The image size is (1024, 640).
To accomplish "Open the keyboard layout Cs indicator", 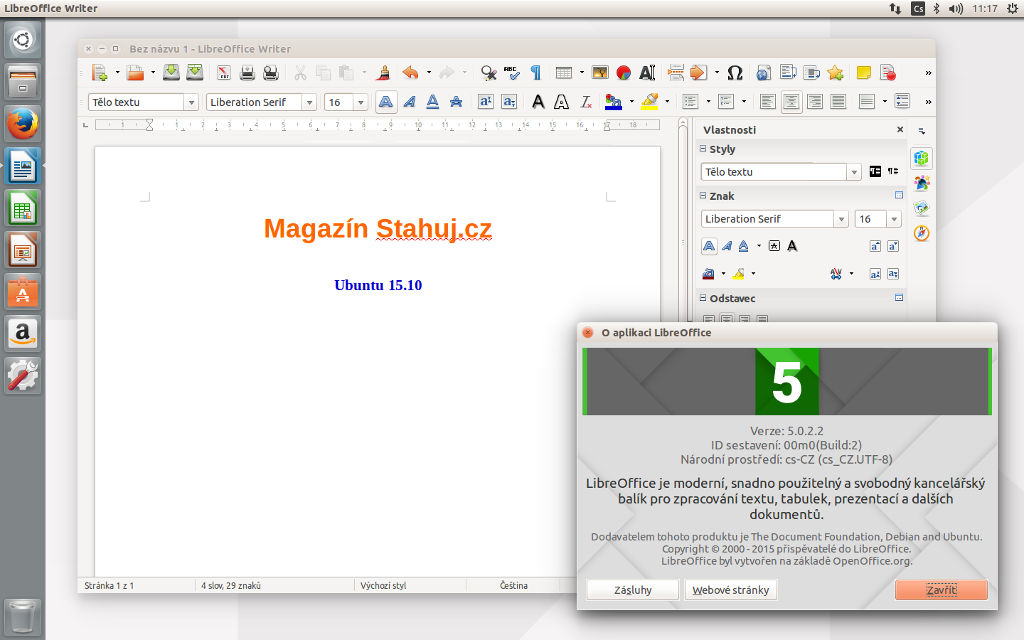I will (918, 8).
